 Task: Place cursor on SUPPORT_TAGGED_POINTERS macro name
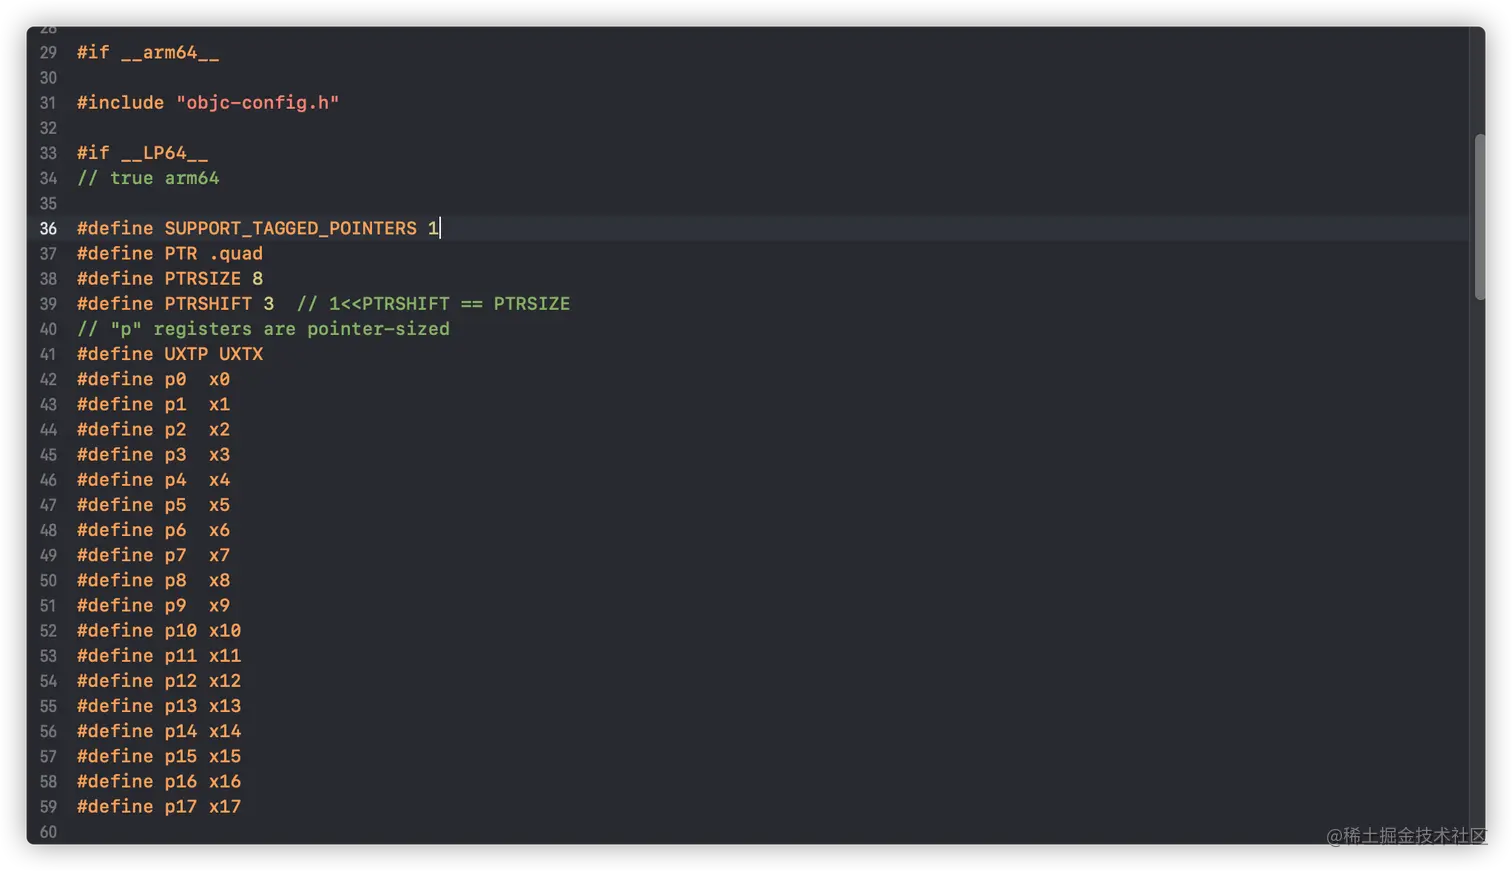point(290,229)
